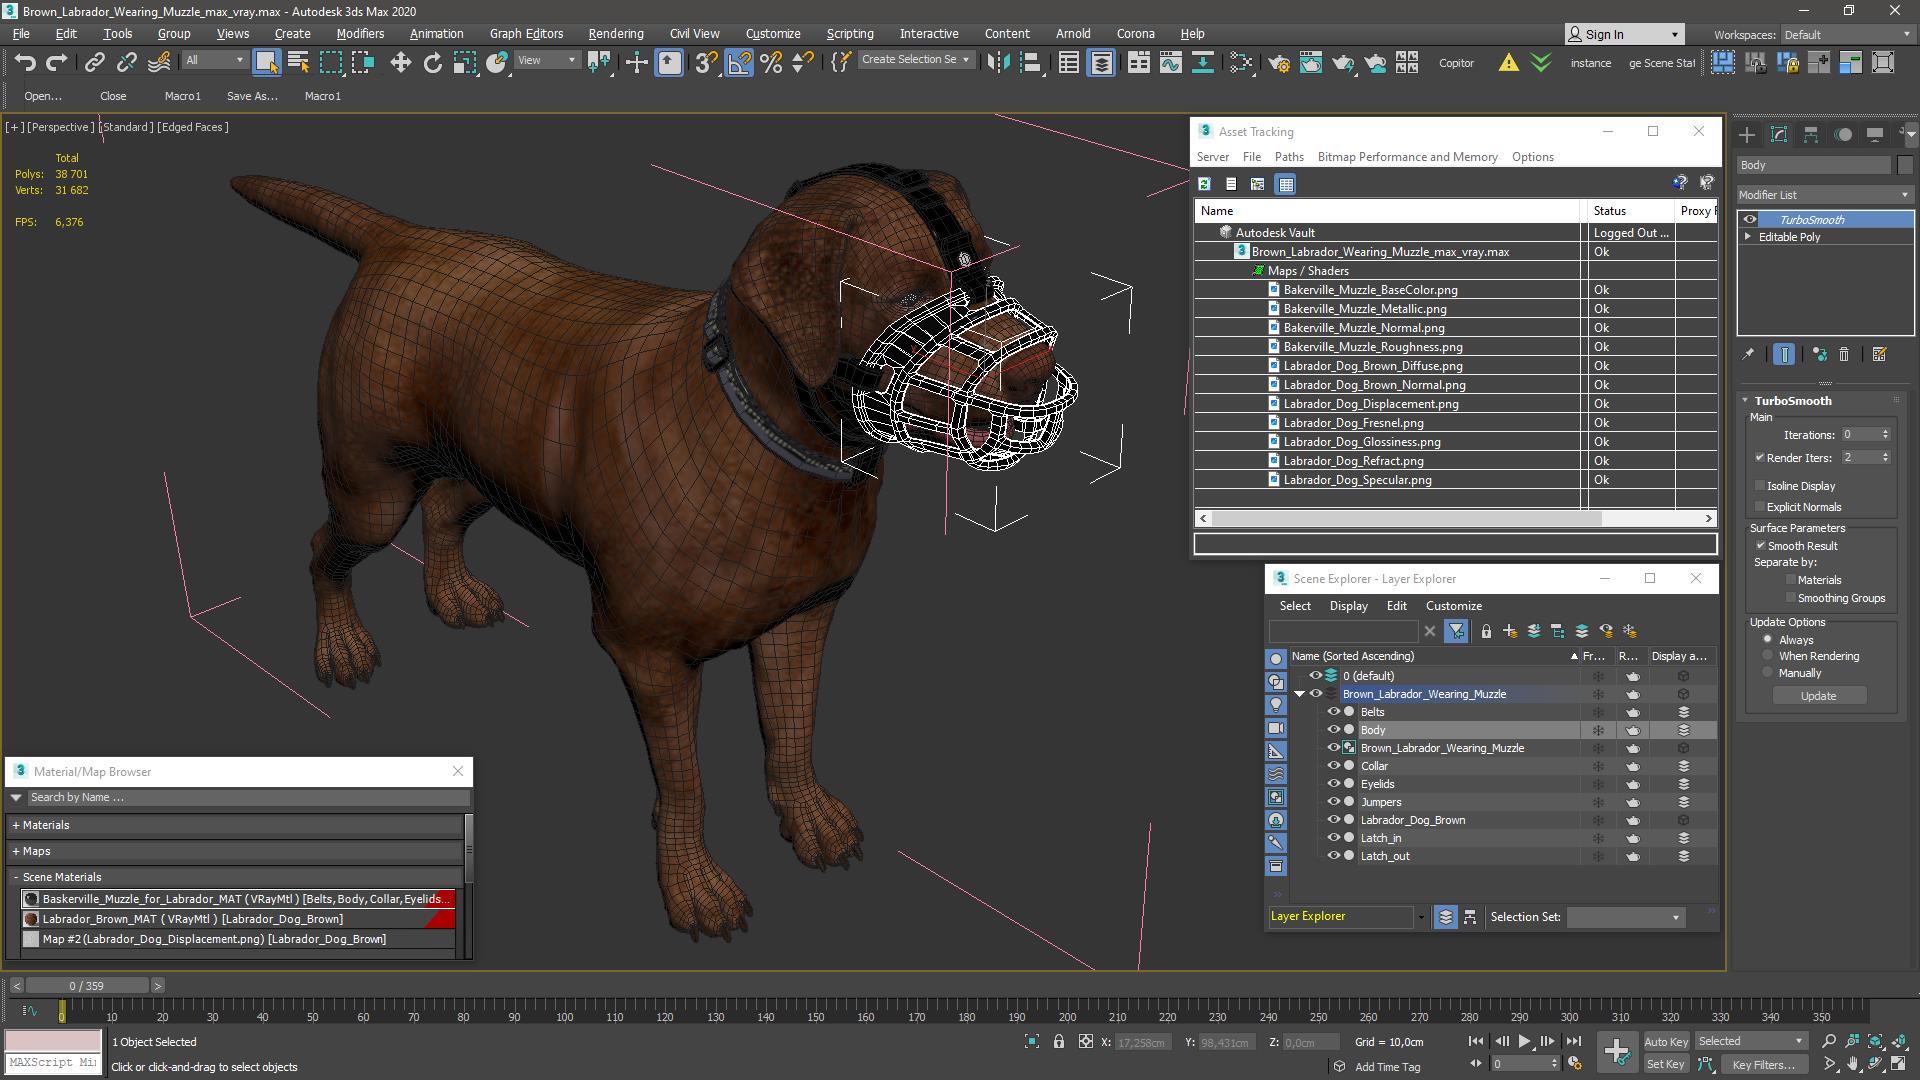This screenshot has height=1080, width=1920.
Task: Choose the Select and Move tool
Action: [x=400, y=62]
